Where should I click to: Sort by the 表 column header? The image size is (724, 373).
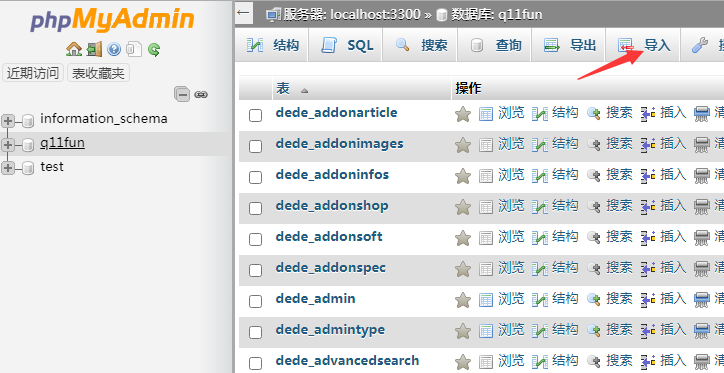coord(283,88)
